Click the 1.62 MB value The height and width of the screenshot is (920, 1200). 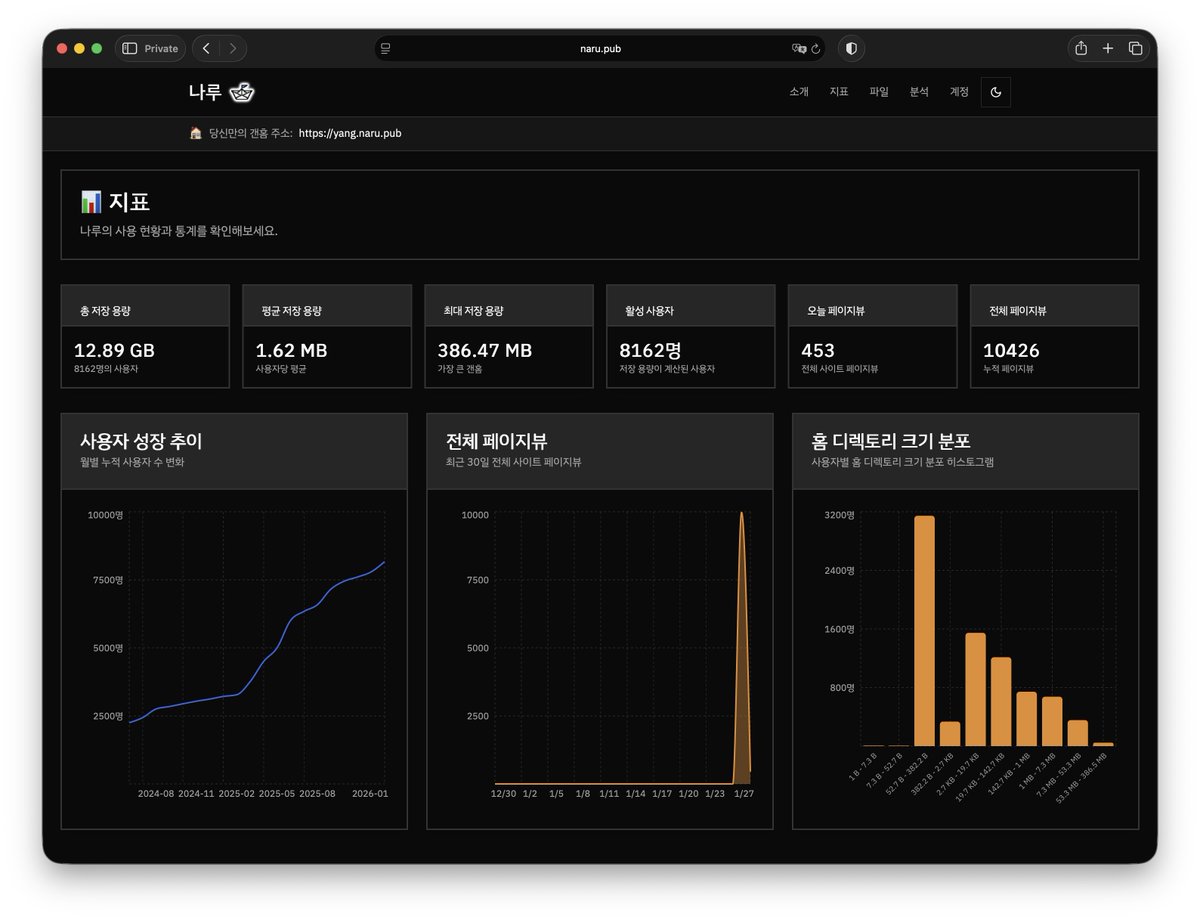click(292, 350)
